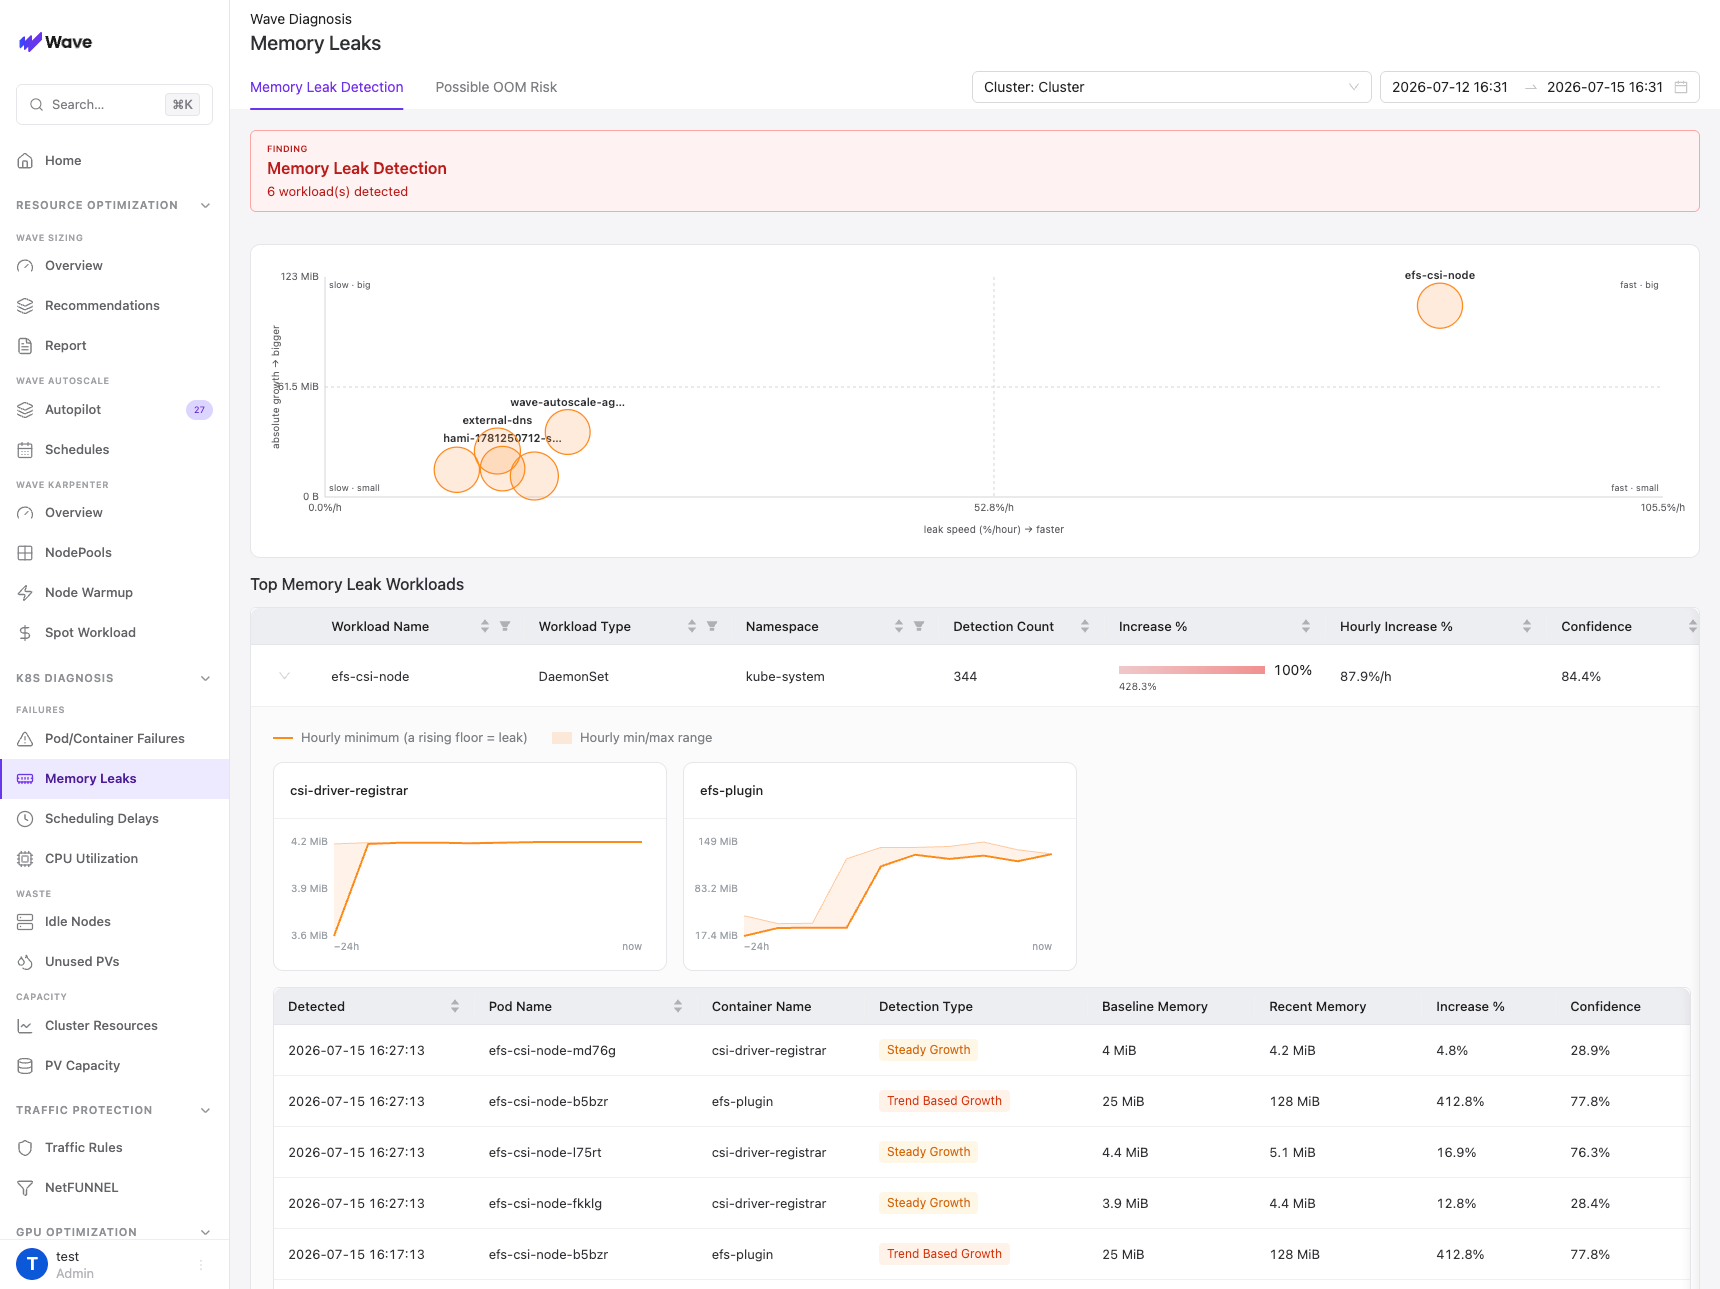Sort nested table by Detected

[455, 1006]
